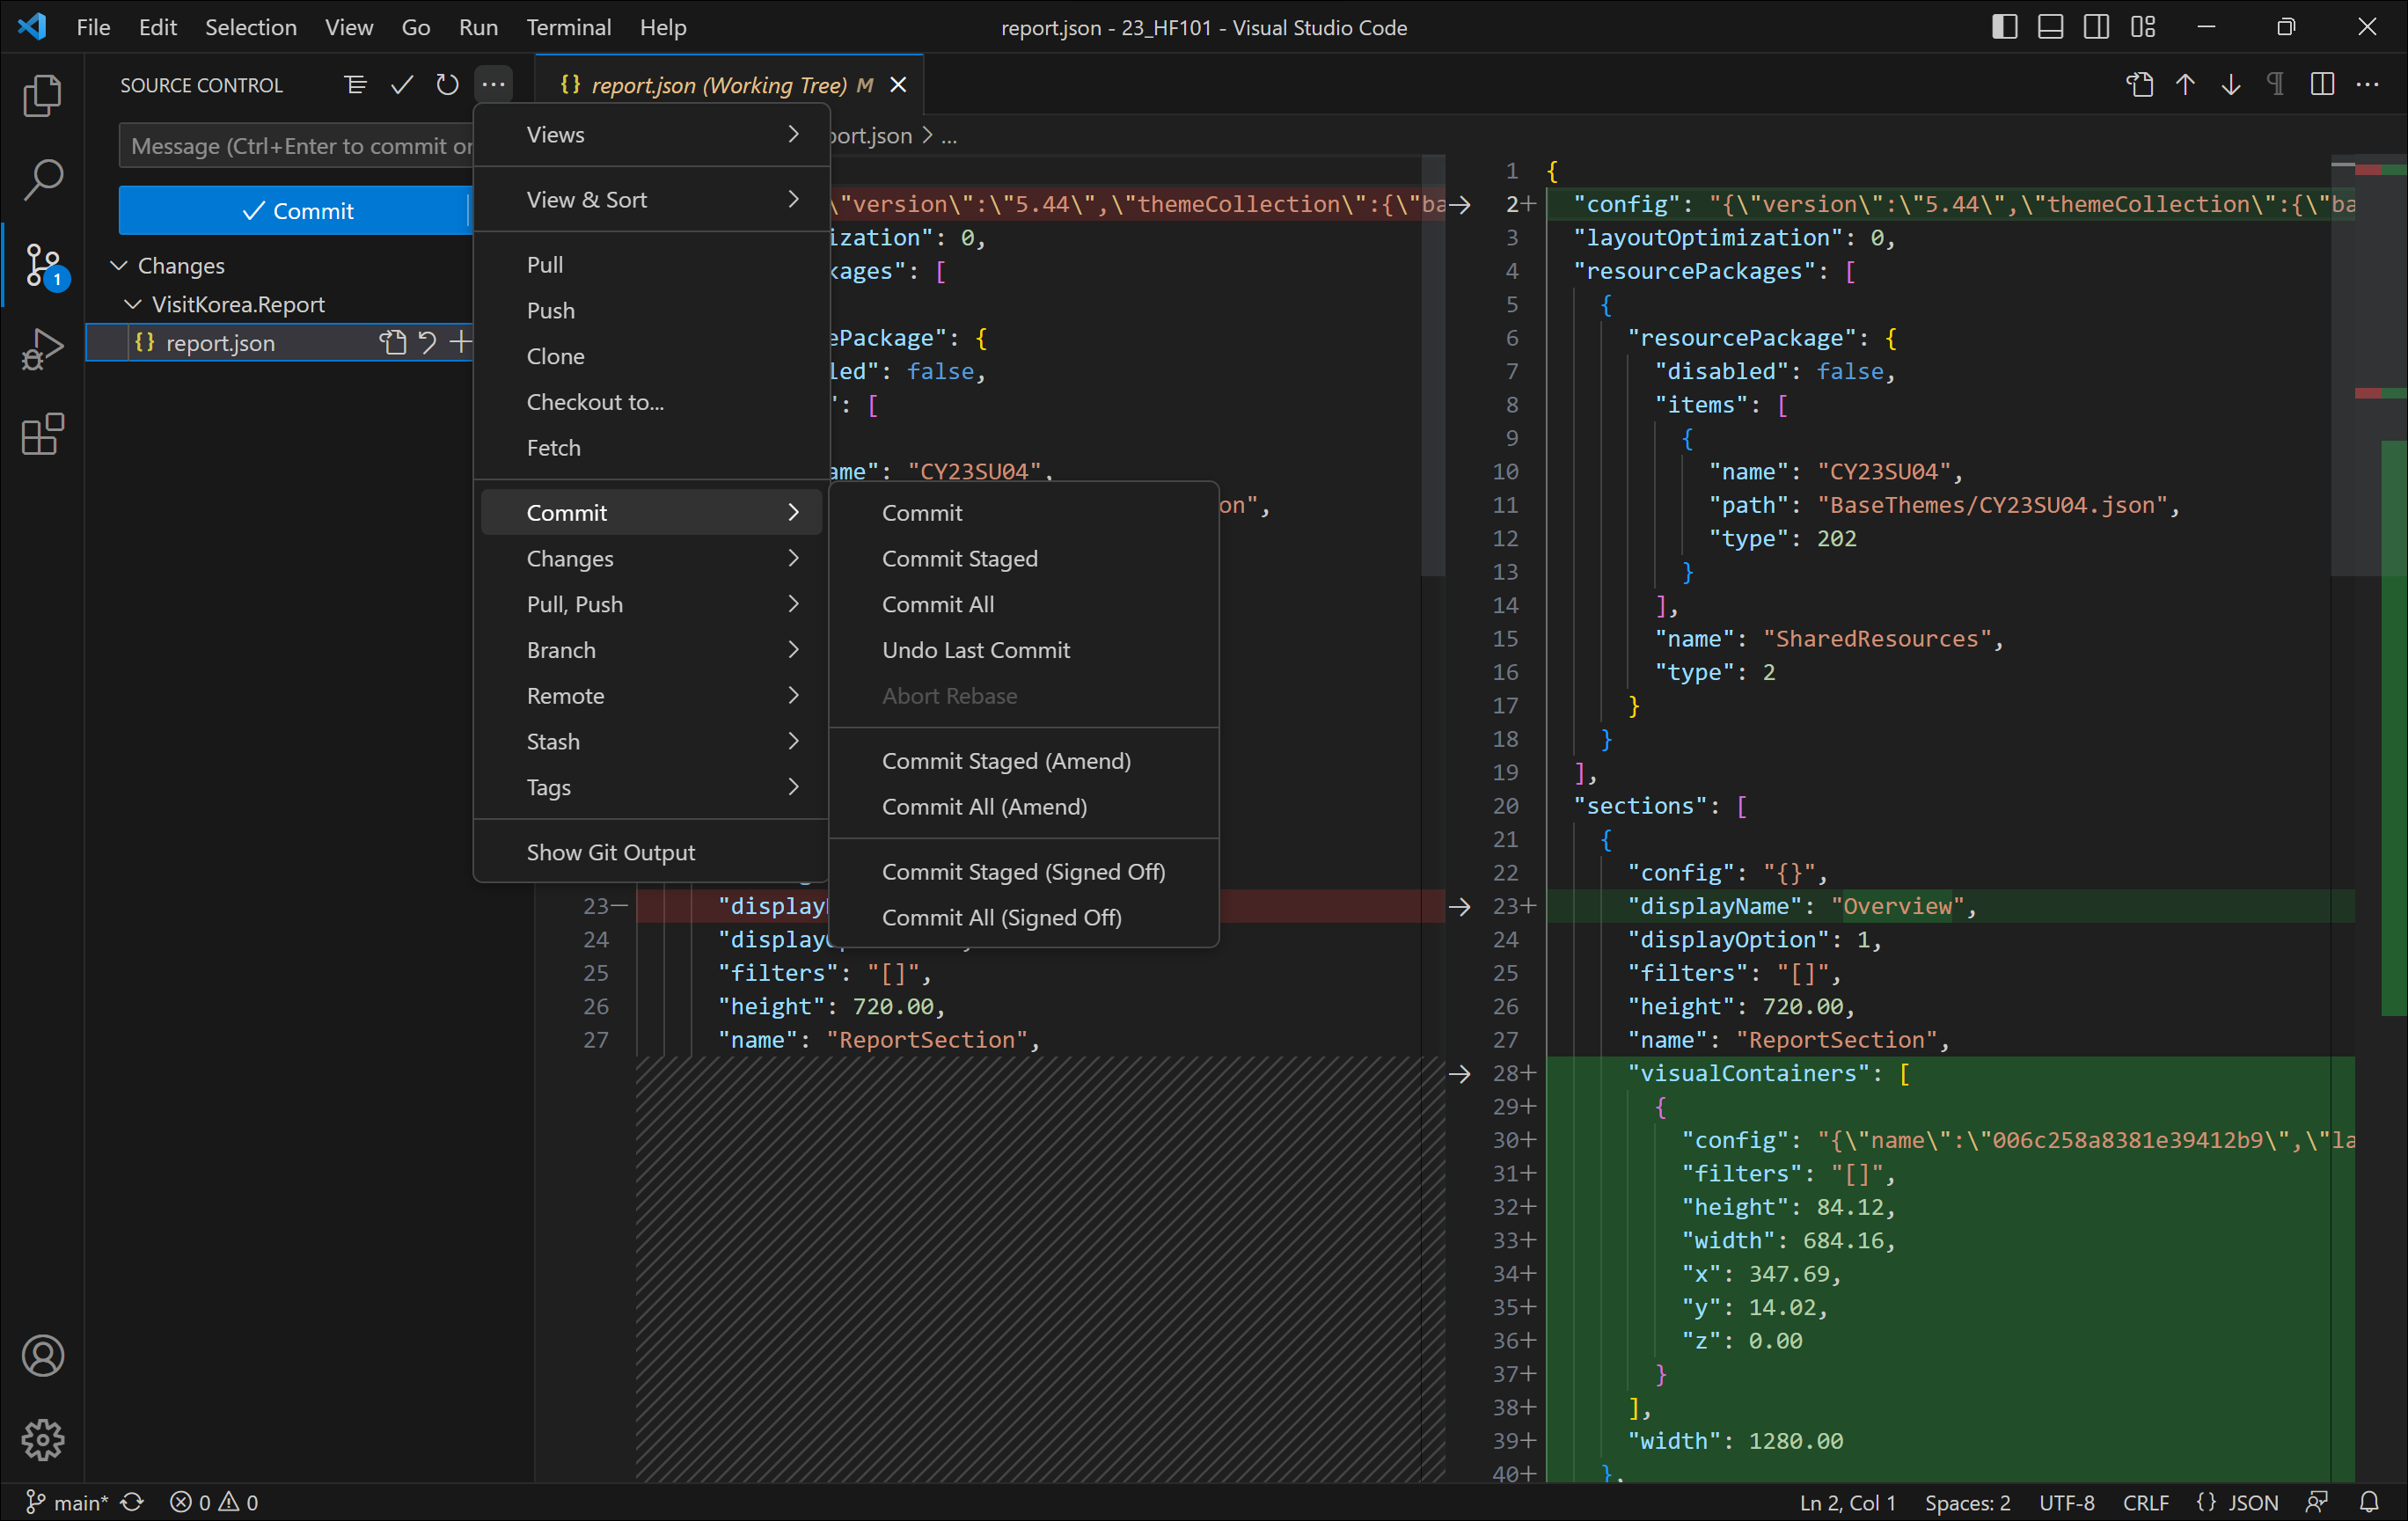Choose Commit All (Amend) option
Screen dimensions: 2408x1521
pyautogui.click(x=983, y=806)
